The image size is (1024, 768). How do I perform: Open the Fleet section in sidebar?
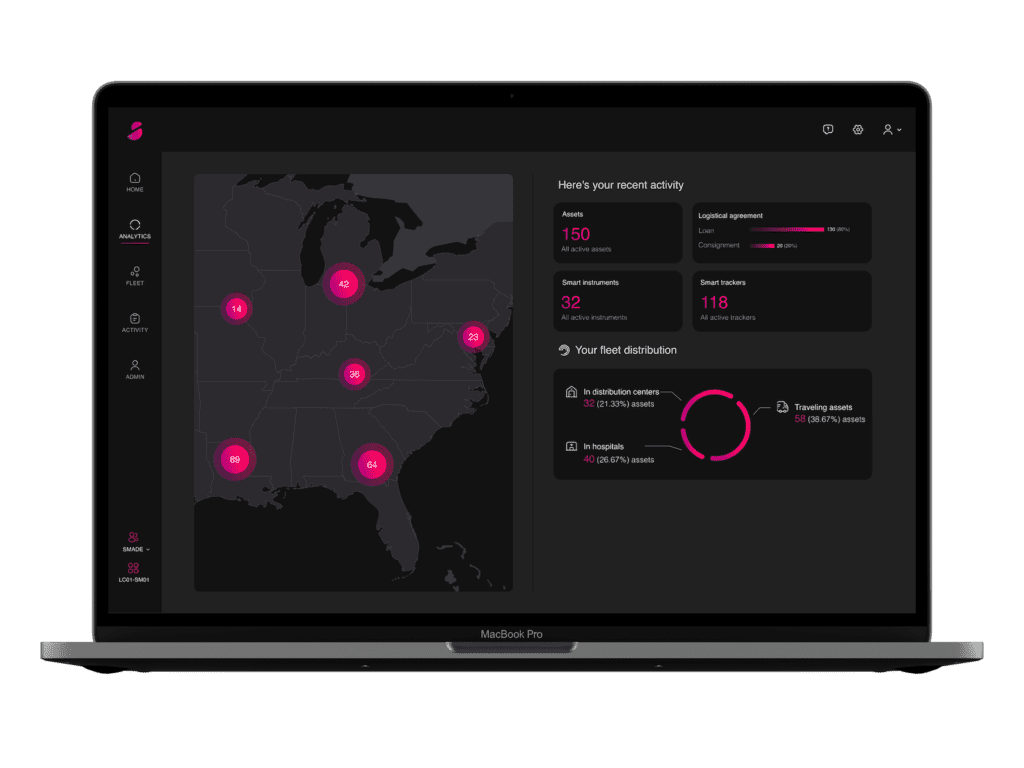[134, 276]
